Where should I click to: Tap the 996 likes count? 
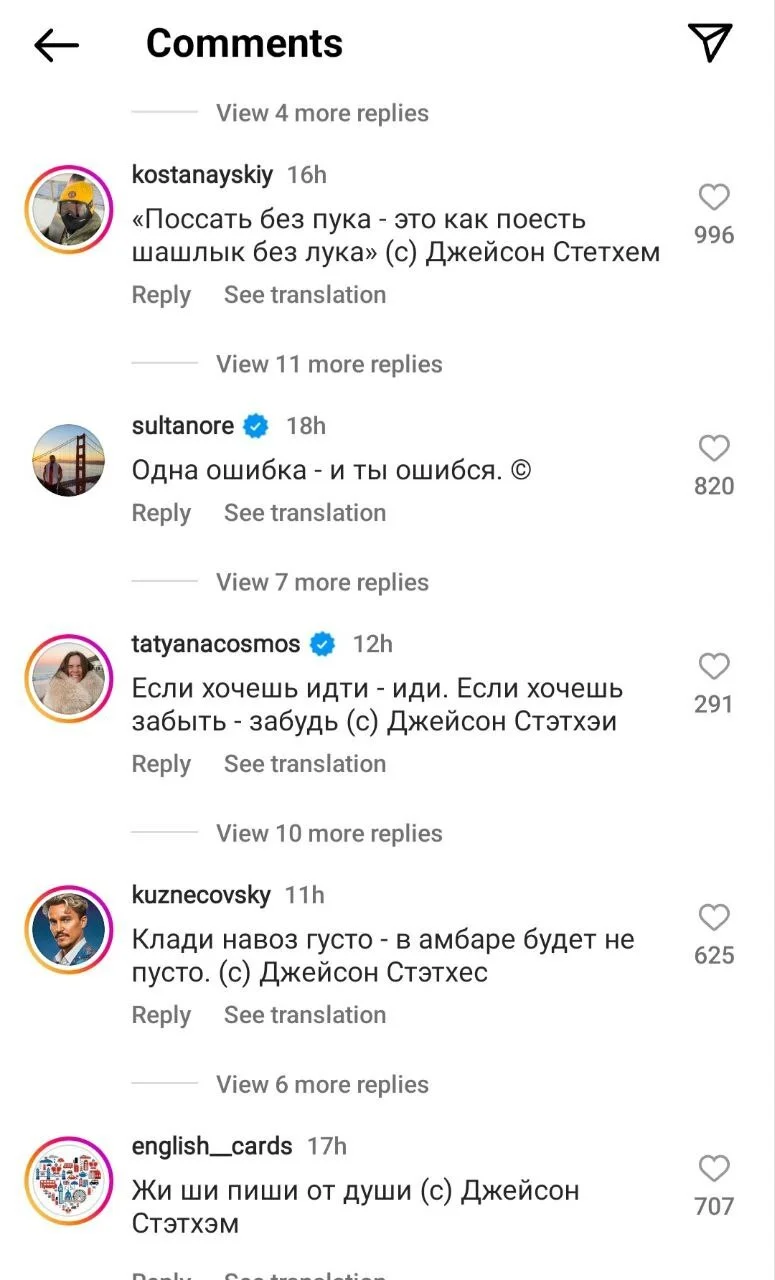(713, 235)
